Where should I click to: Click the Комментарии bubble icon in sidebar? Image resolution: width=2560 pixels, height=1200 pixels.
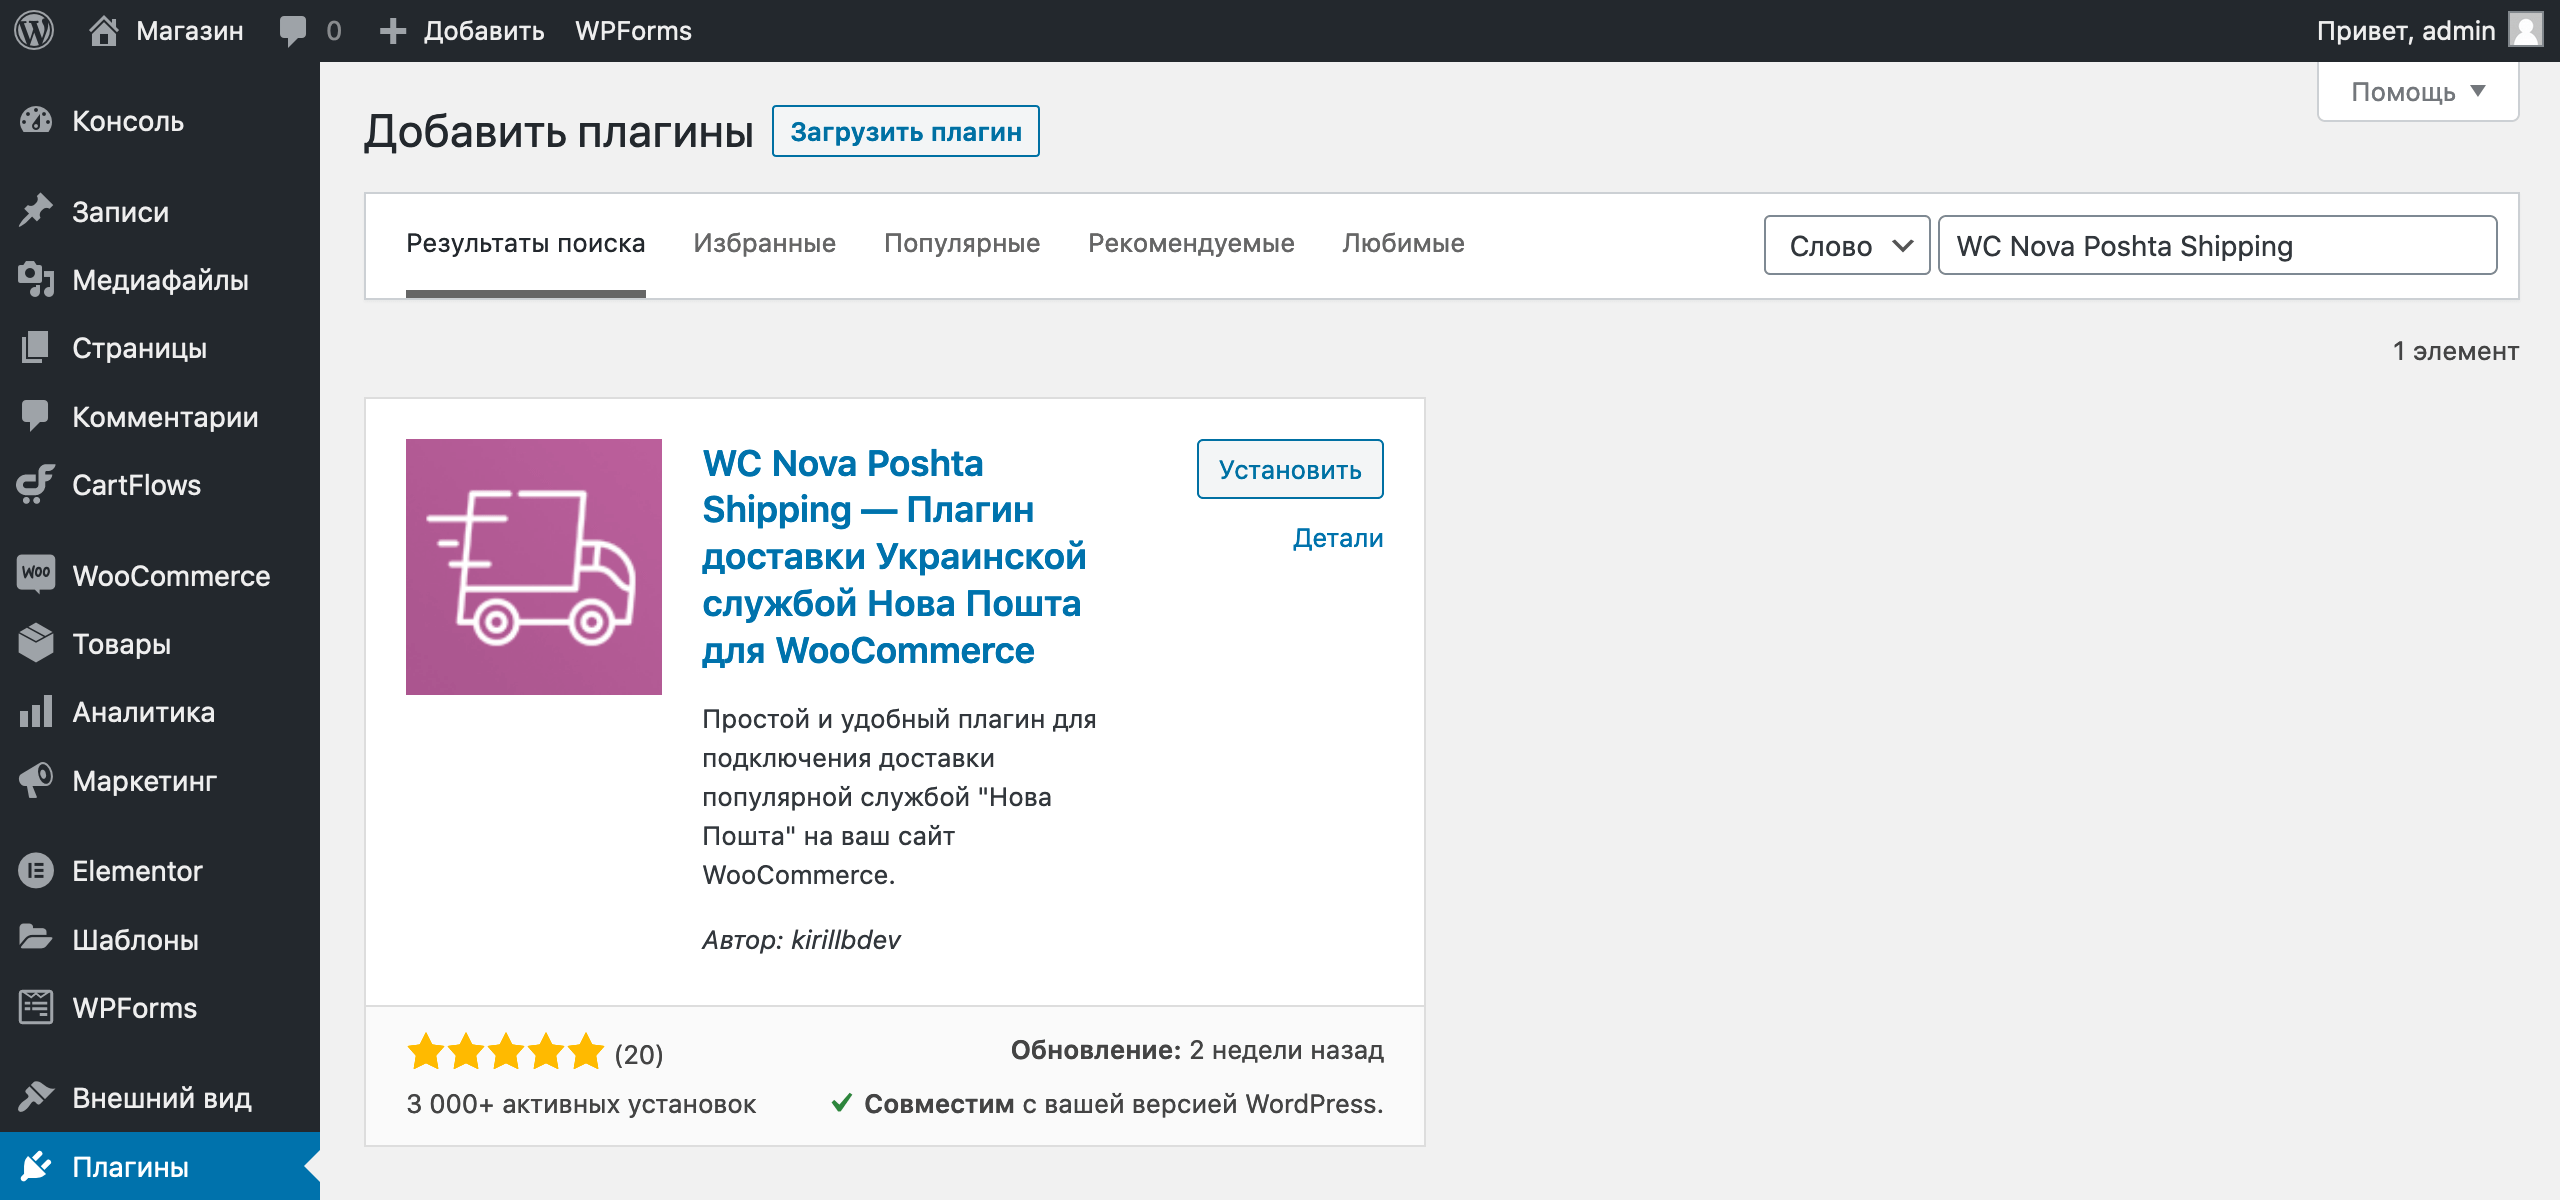36,416
